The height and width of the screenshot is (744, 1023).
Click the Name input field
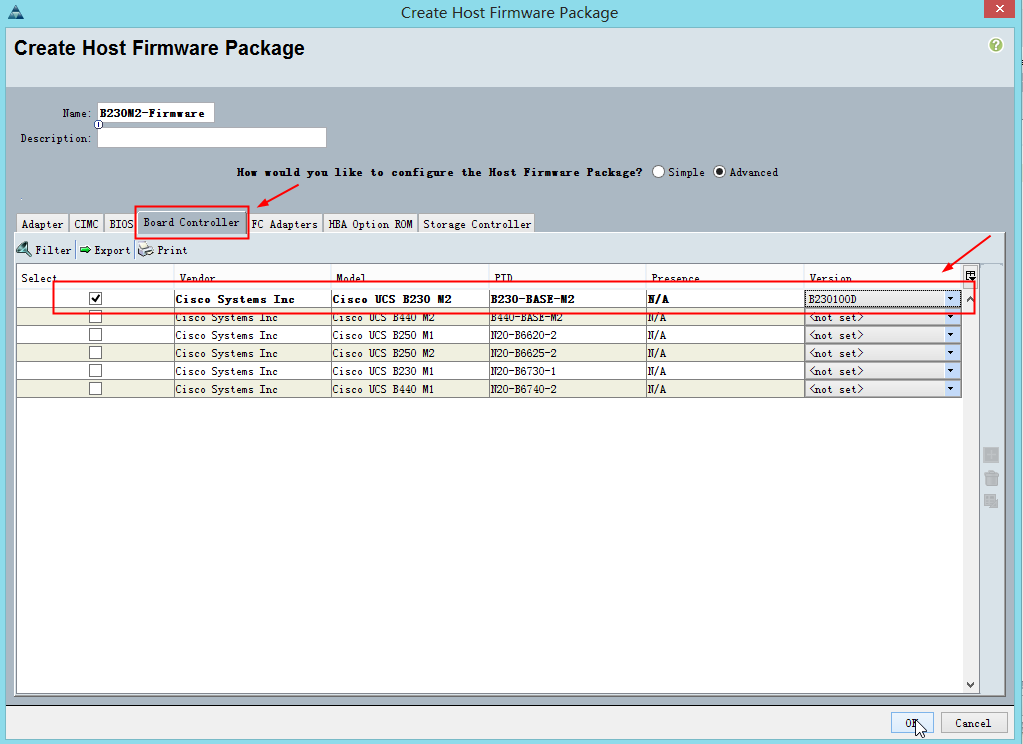[155, 113]
